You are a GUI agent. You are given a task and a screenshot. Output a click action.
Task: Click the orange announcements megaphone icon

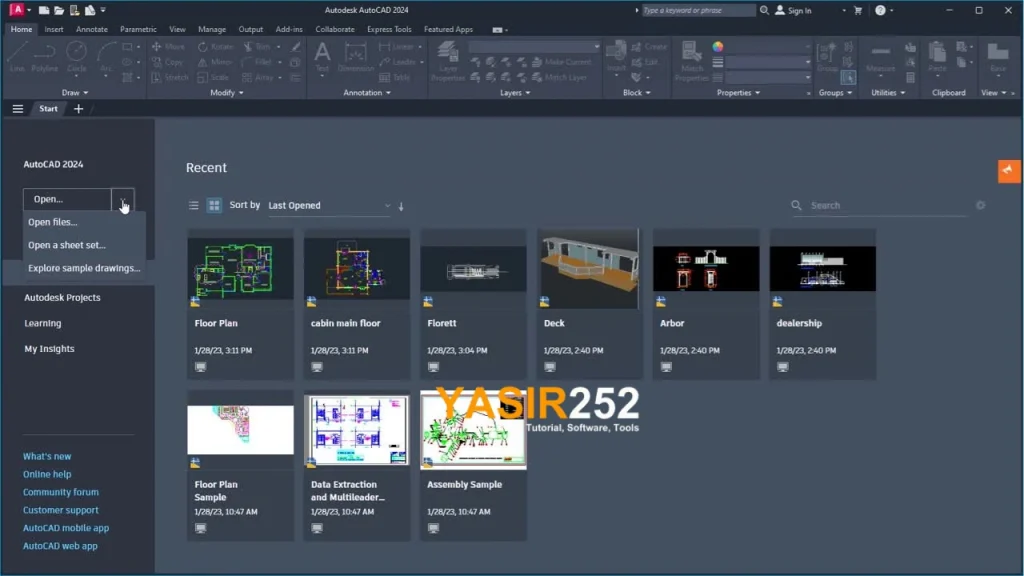pyautogui.click(x=1008, y=171)
